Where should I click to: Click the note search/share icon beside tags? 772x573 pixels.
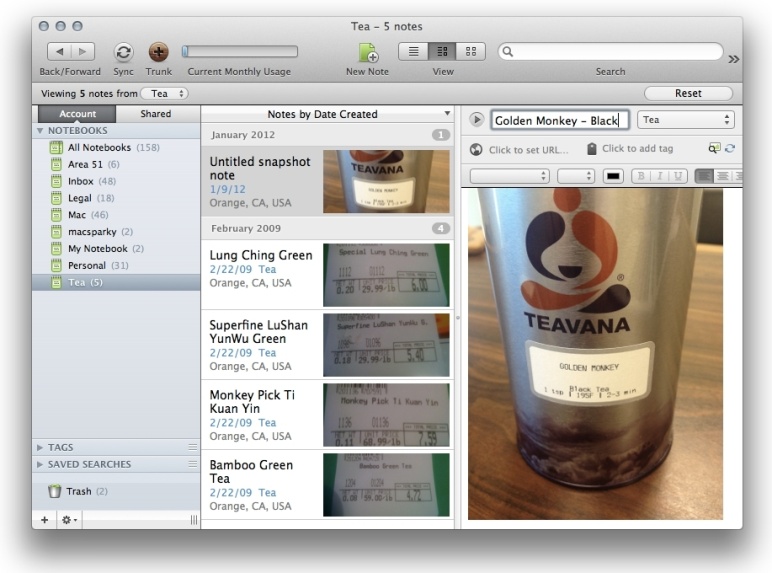[x=714, y=148]
